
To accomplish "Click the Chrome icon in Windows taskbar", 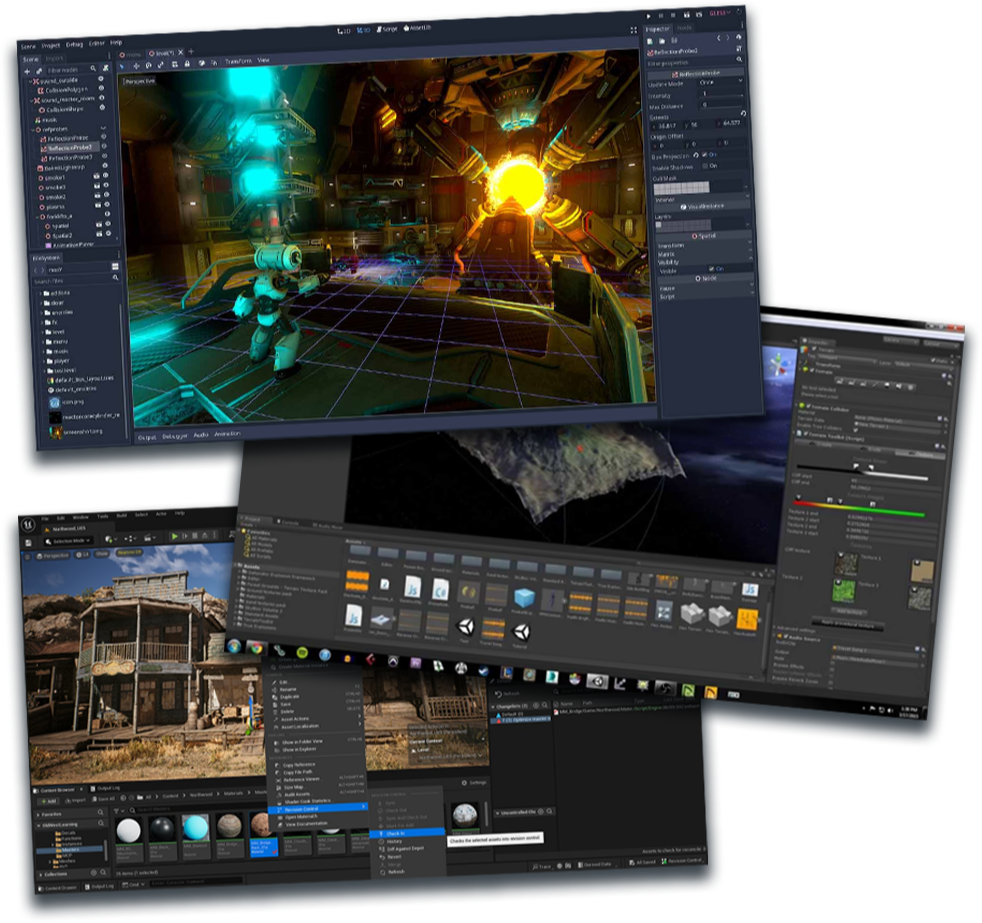I will click(x=256, y=648).
